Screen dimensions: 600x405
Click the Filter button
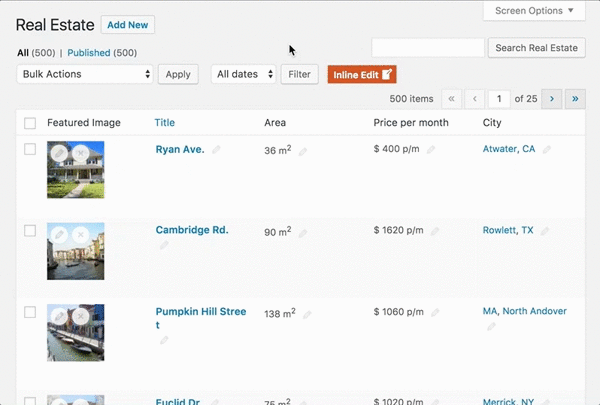click(x=300, y=74)
